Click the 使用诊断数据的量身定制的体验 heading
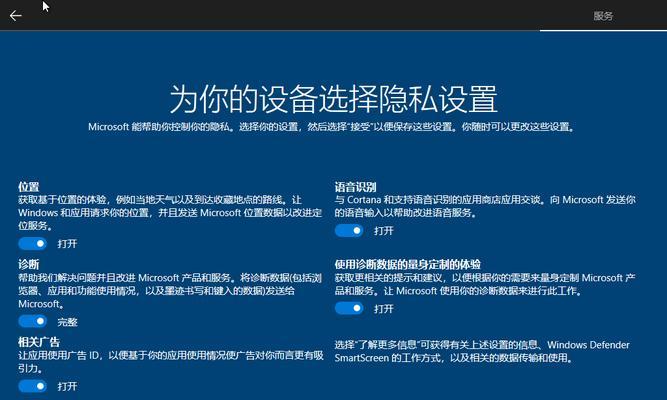 tap(408, 264)
